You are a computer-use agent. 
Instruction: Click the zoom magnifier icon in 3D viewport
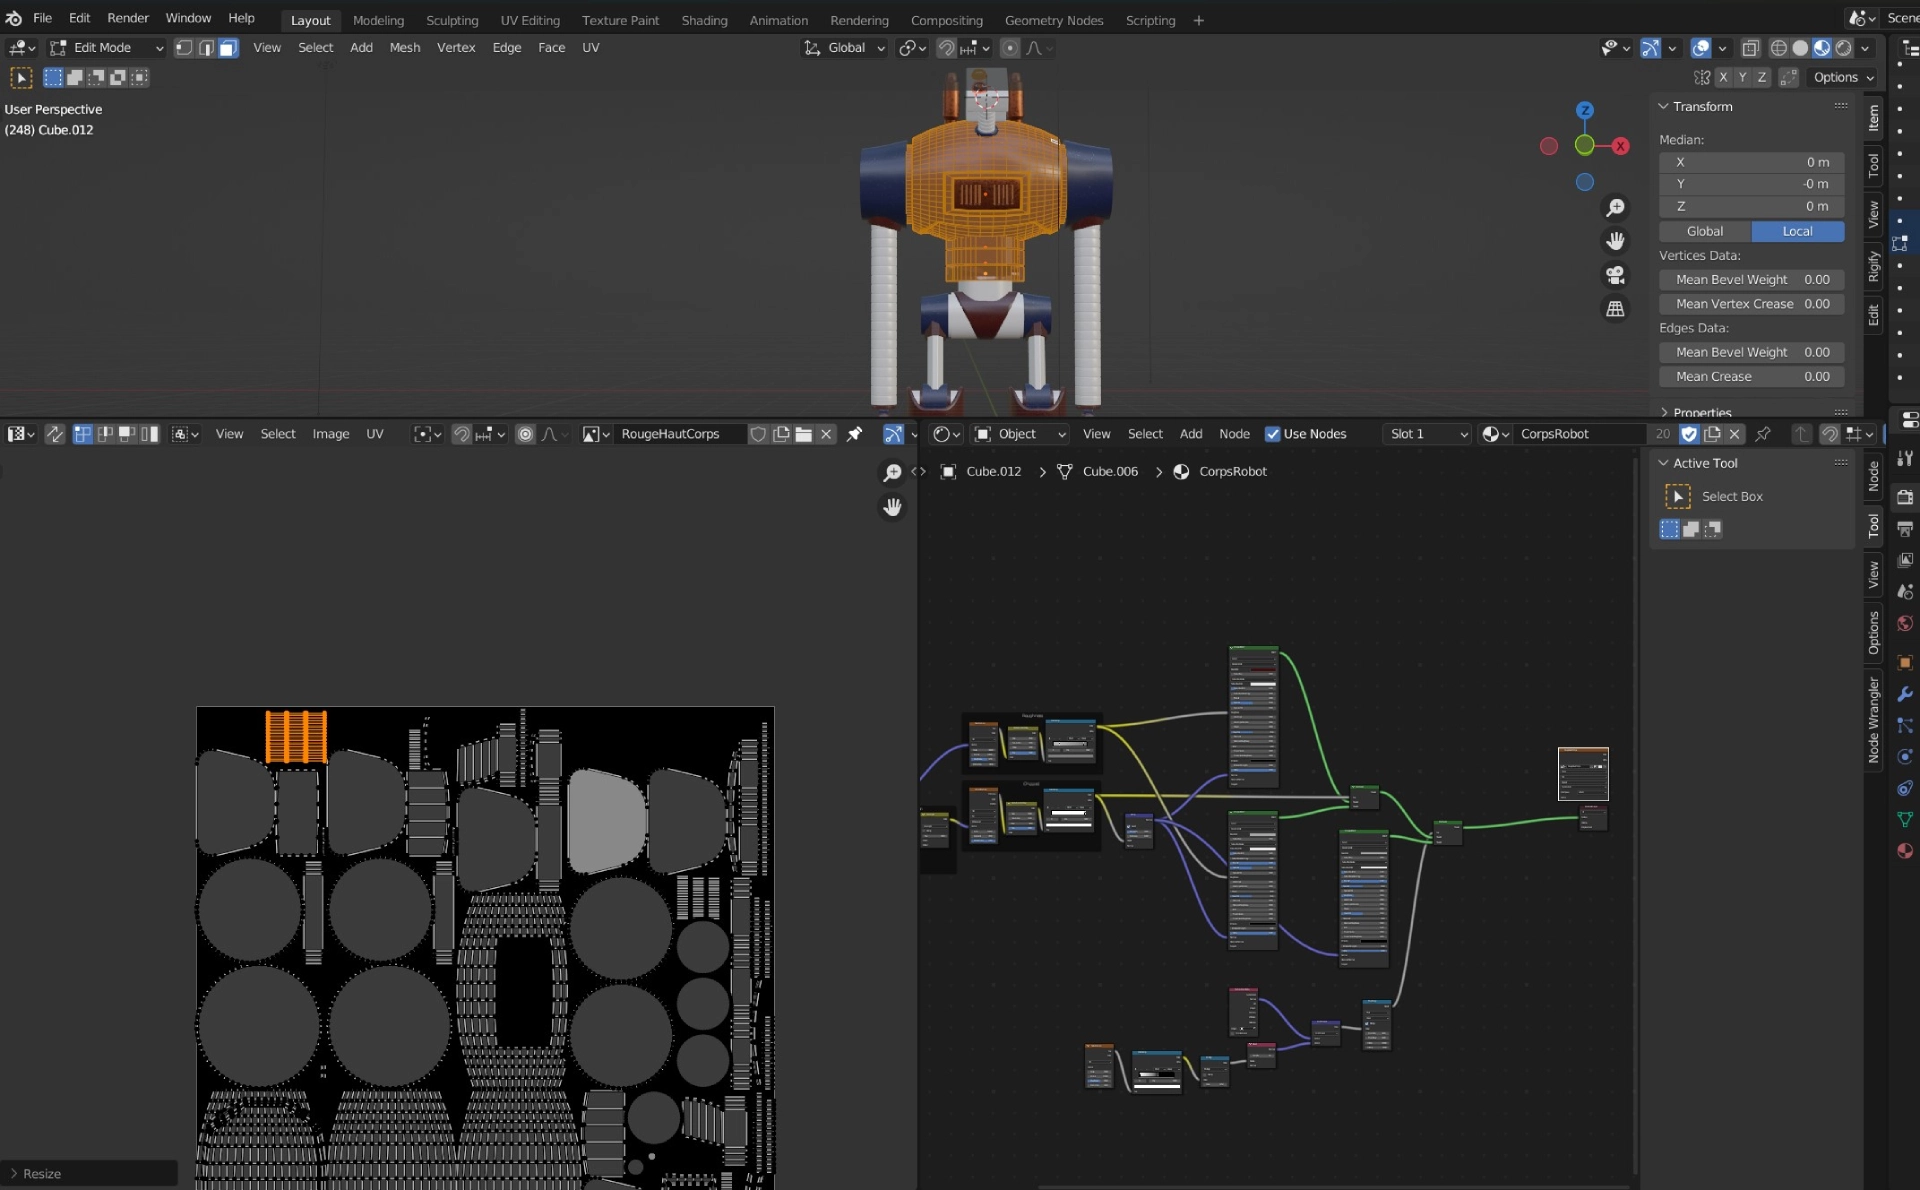point(1615,208)
